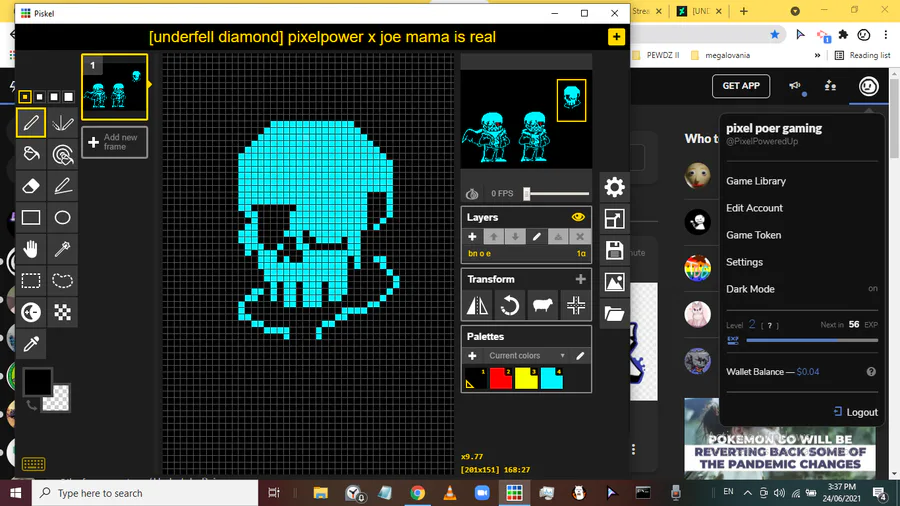Select the second pen size option

pyautogui.click(x=39, y=96)
